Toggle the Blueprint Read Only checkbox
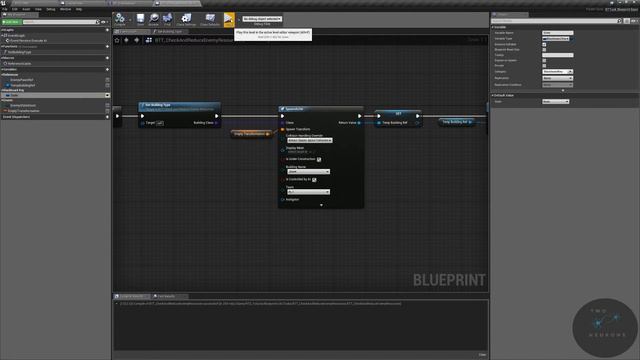This screenshot has height=360, width=640. (x=544, y=49)
